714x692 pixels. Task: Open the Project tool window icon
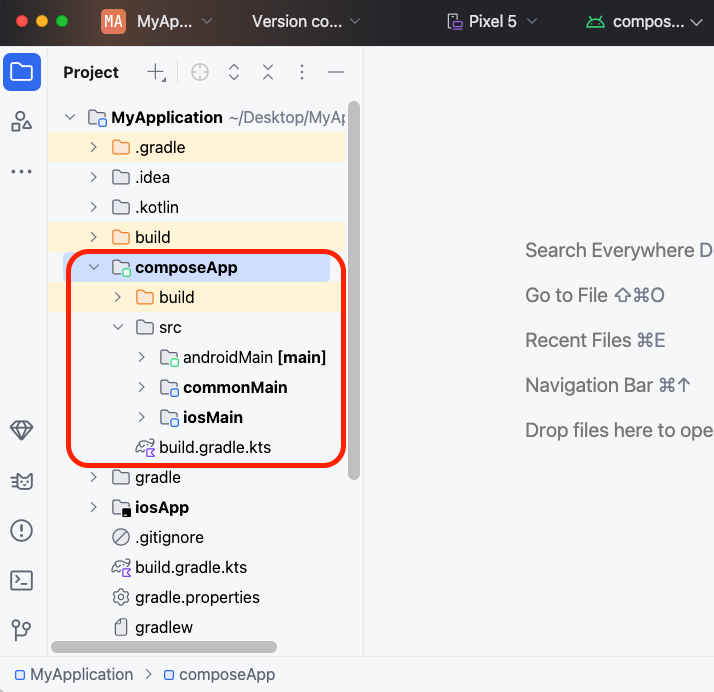click(22, 72)
